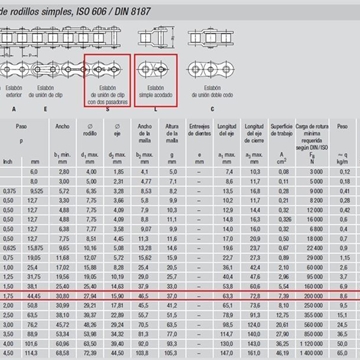Click the pitch value '44,45' mm
The width and height of the screenshot is (360, 360).
click(x=35, y=296)
